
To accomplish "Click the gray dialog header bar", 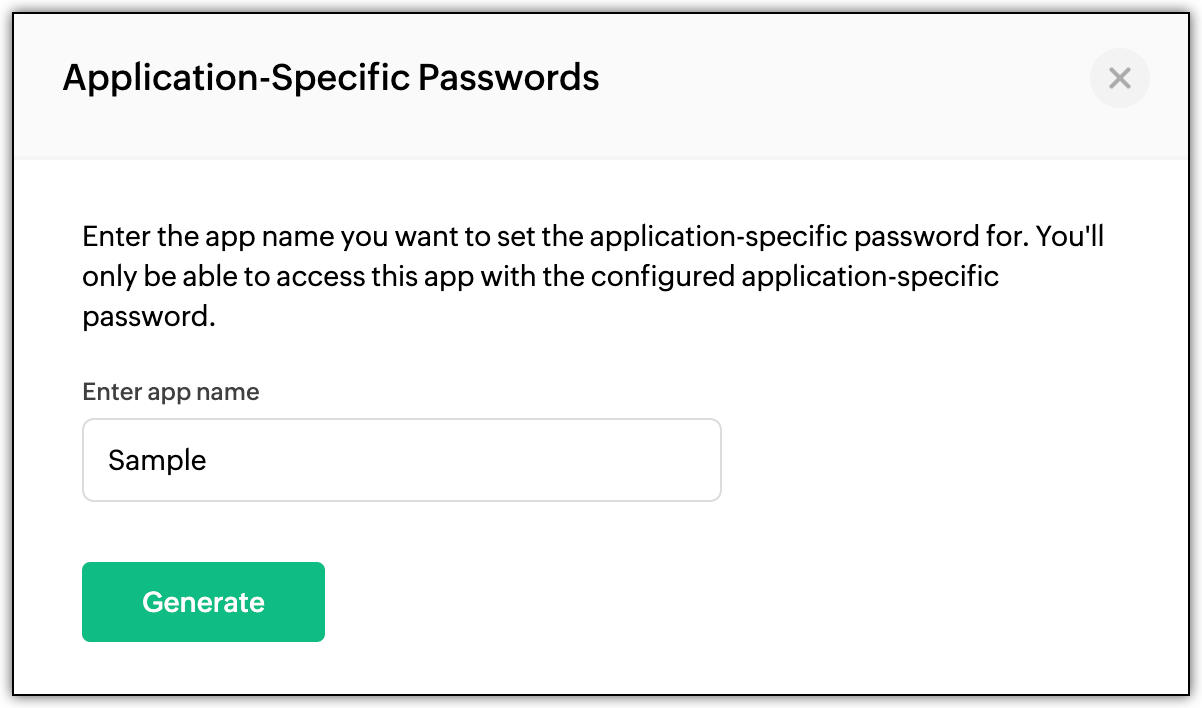I will (x=601, y=86).
